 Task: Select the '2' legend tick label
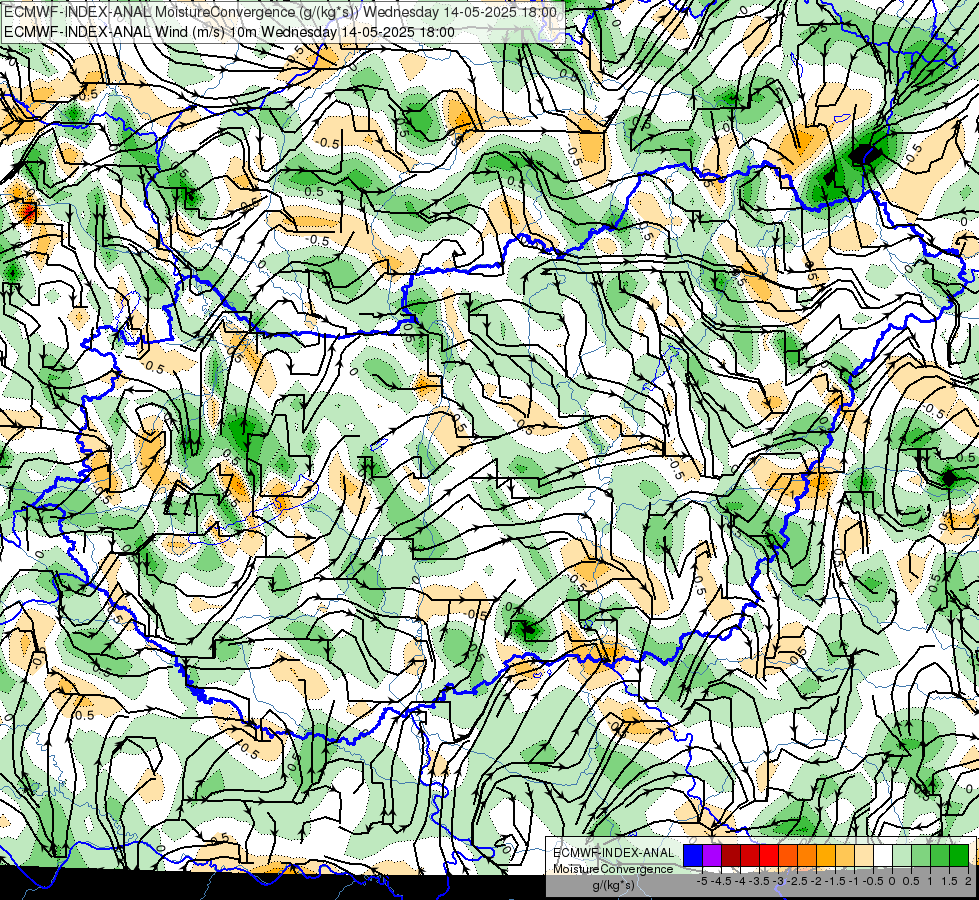968,881
